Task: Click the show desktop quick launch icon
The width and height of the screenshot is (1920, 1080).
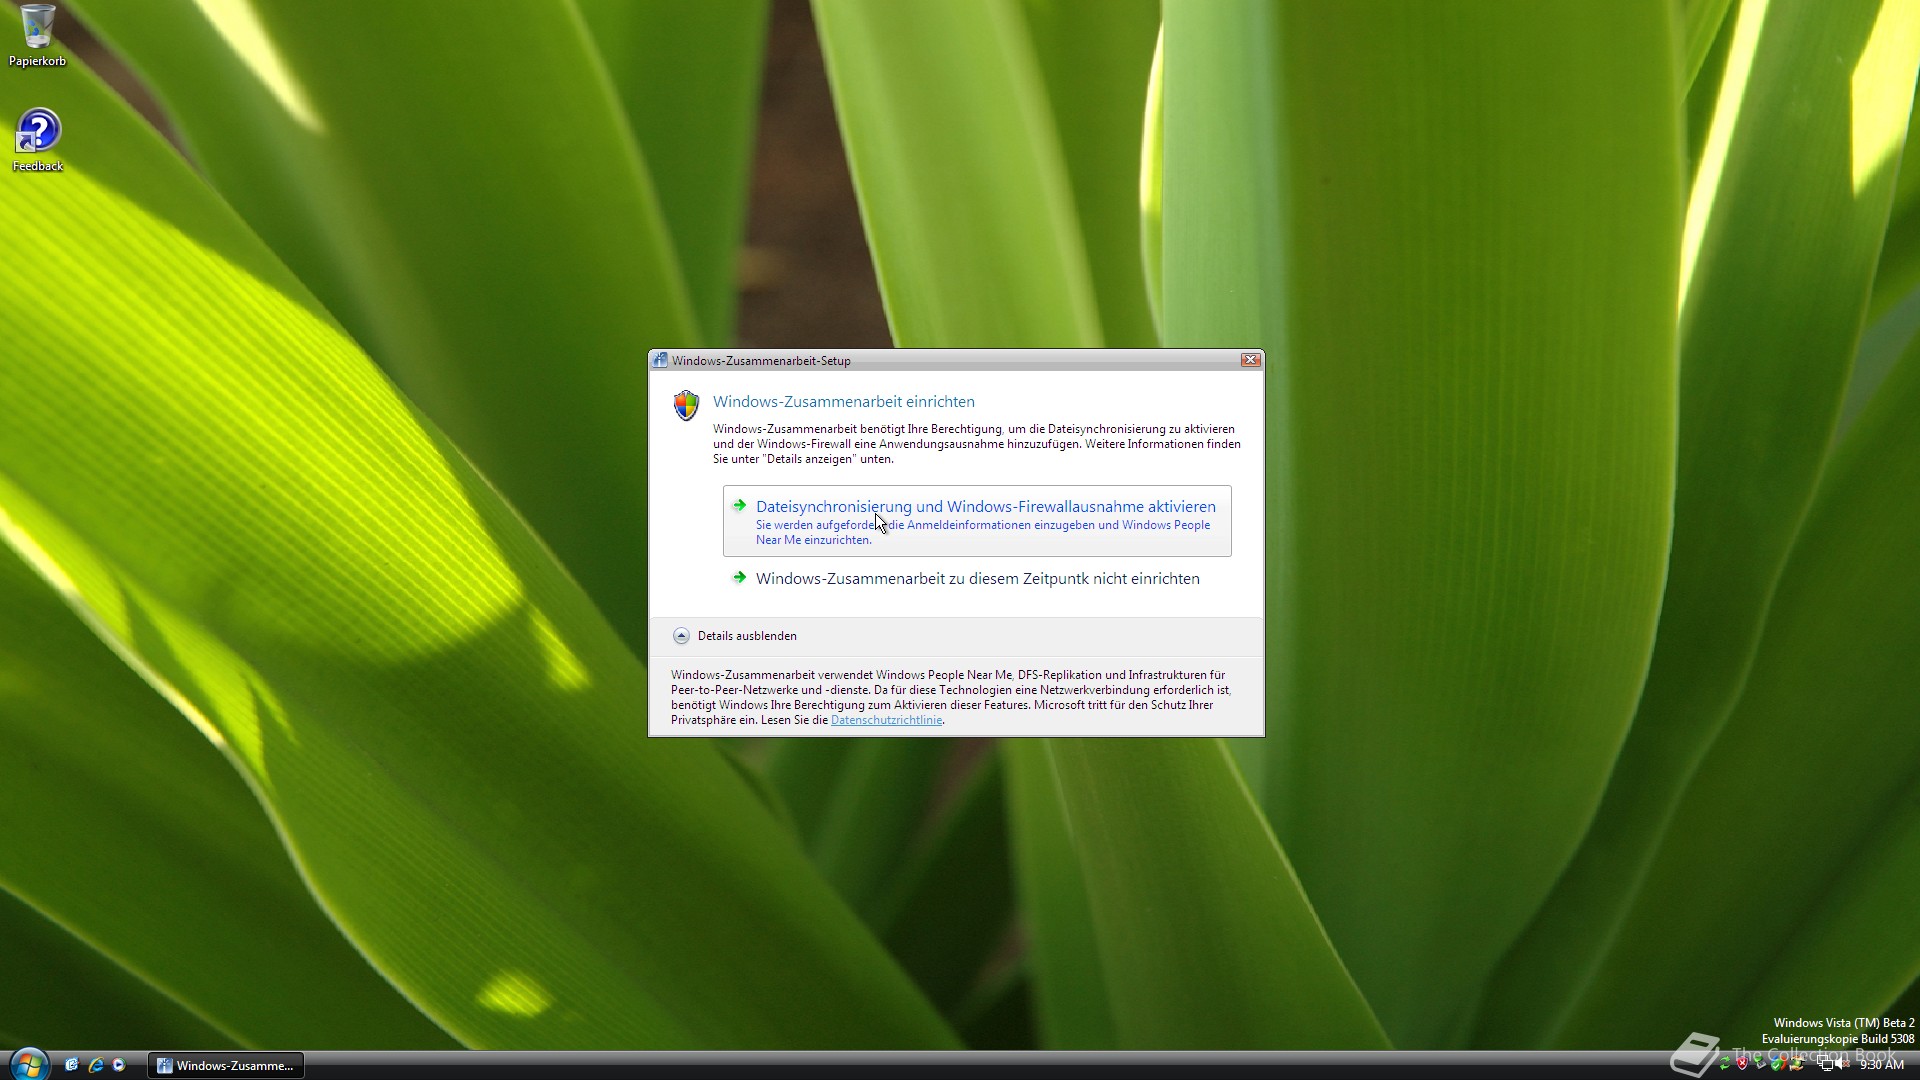Action: [72, 1065]
